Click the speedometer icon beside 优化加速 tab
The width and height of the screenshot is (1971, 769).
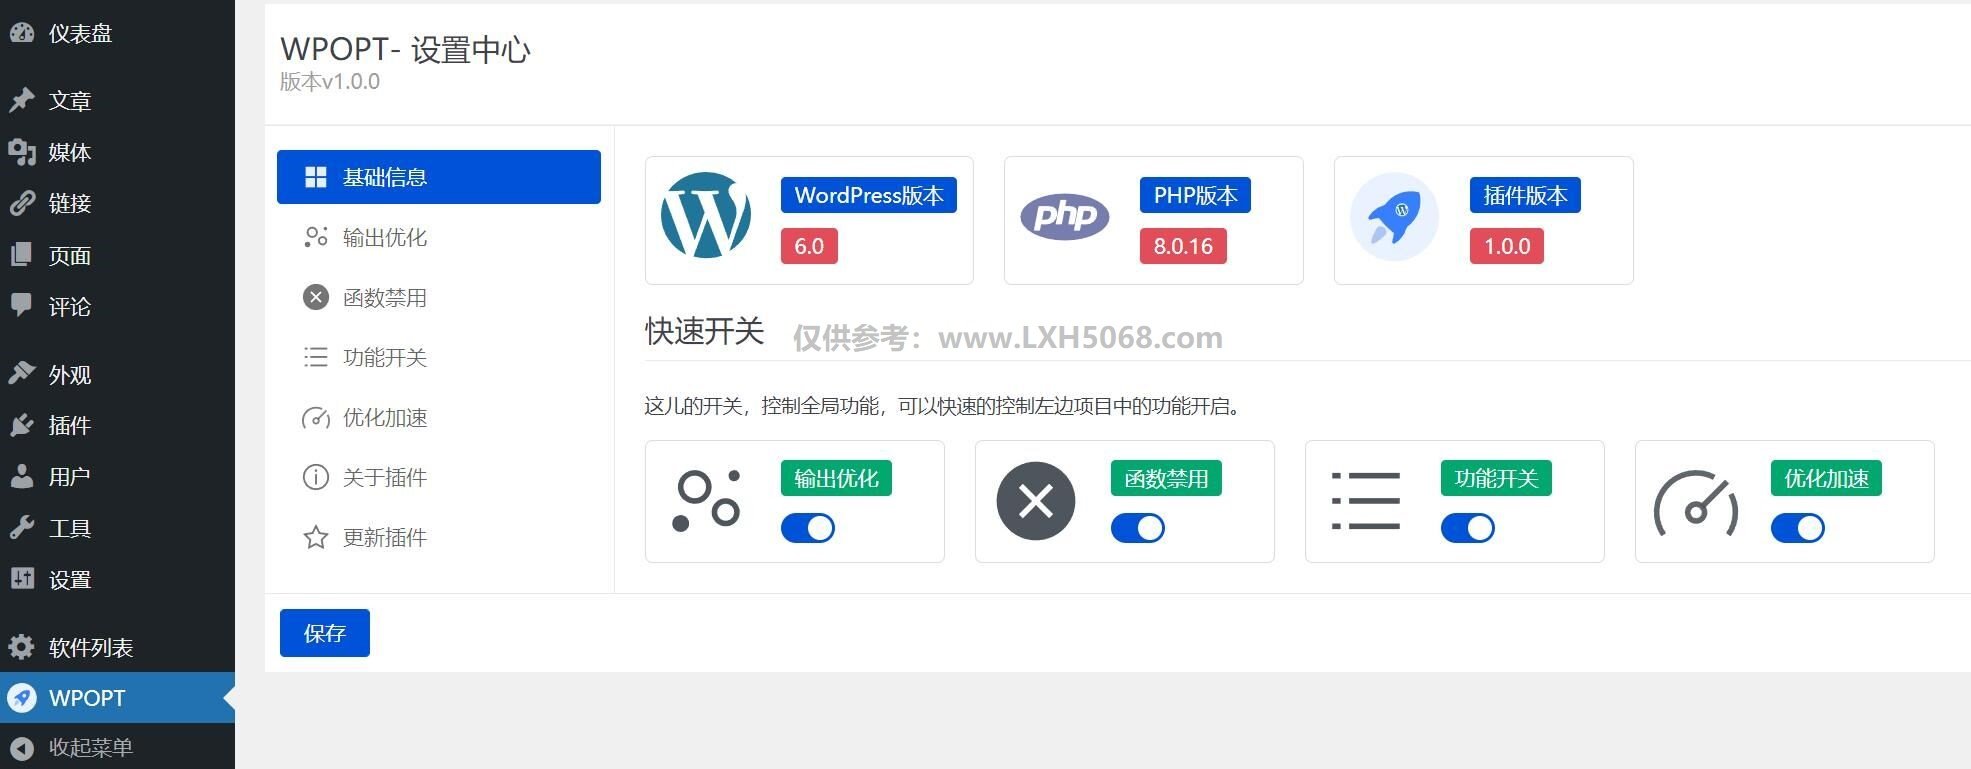(x=316, y=418)
